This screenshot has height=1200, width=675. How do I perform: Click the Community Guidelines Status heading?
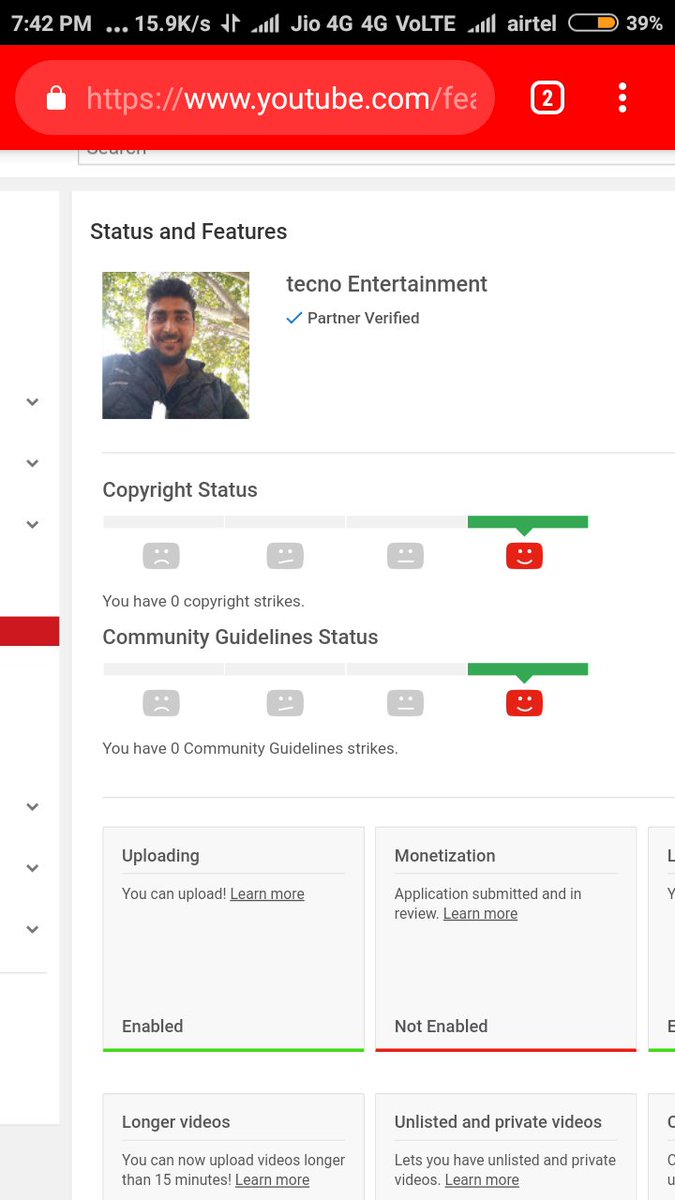click(240, 637)
